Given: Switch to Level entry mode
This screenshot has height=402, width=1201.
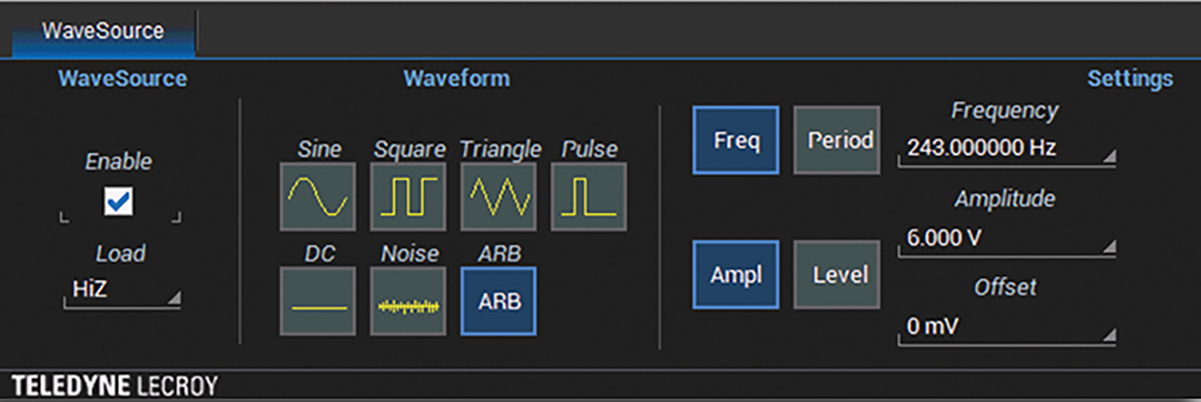Looking at the screenshot, I should click(x=837, y=274).
